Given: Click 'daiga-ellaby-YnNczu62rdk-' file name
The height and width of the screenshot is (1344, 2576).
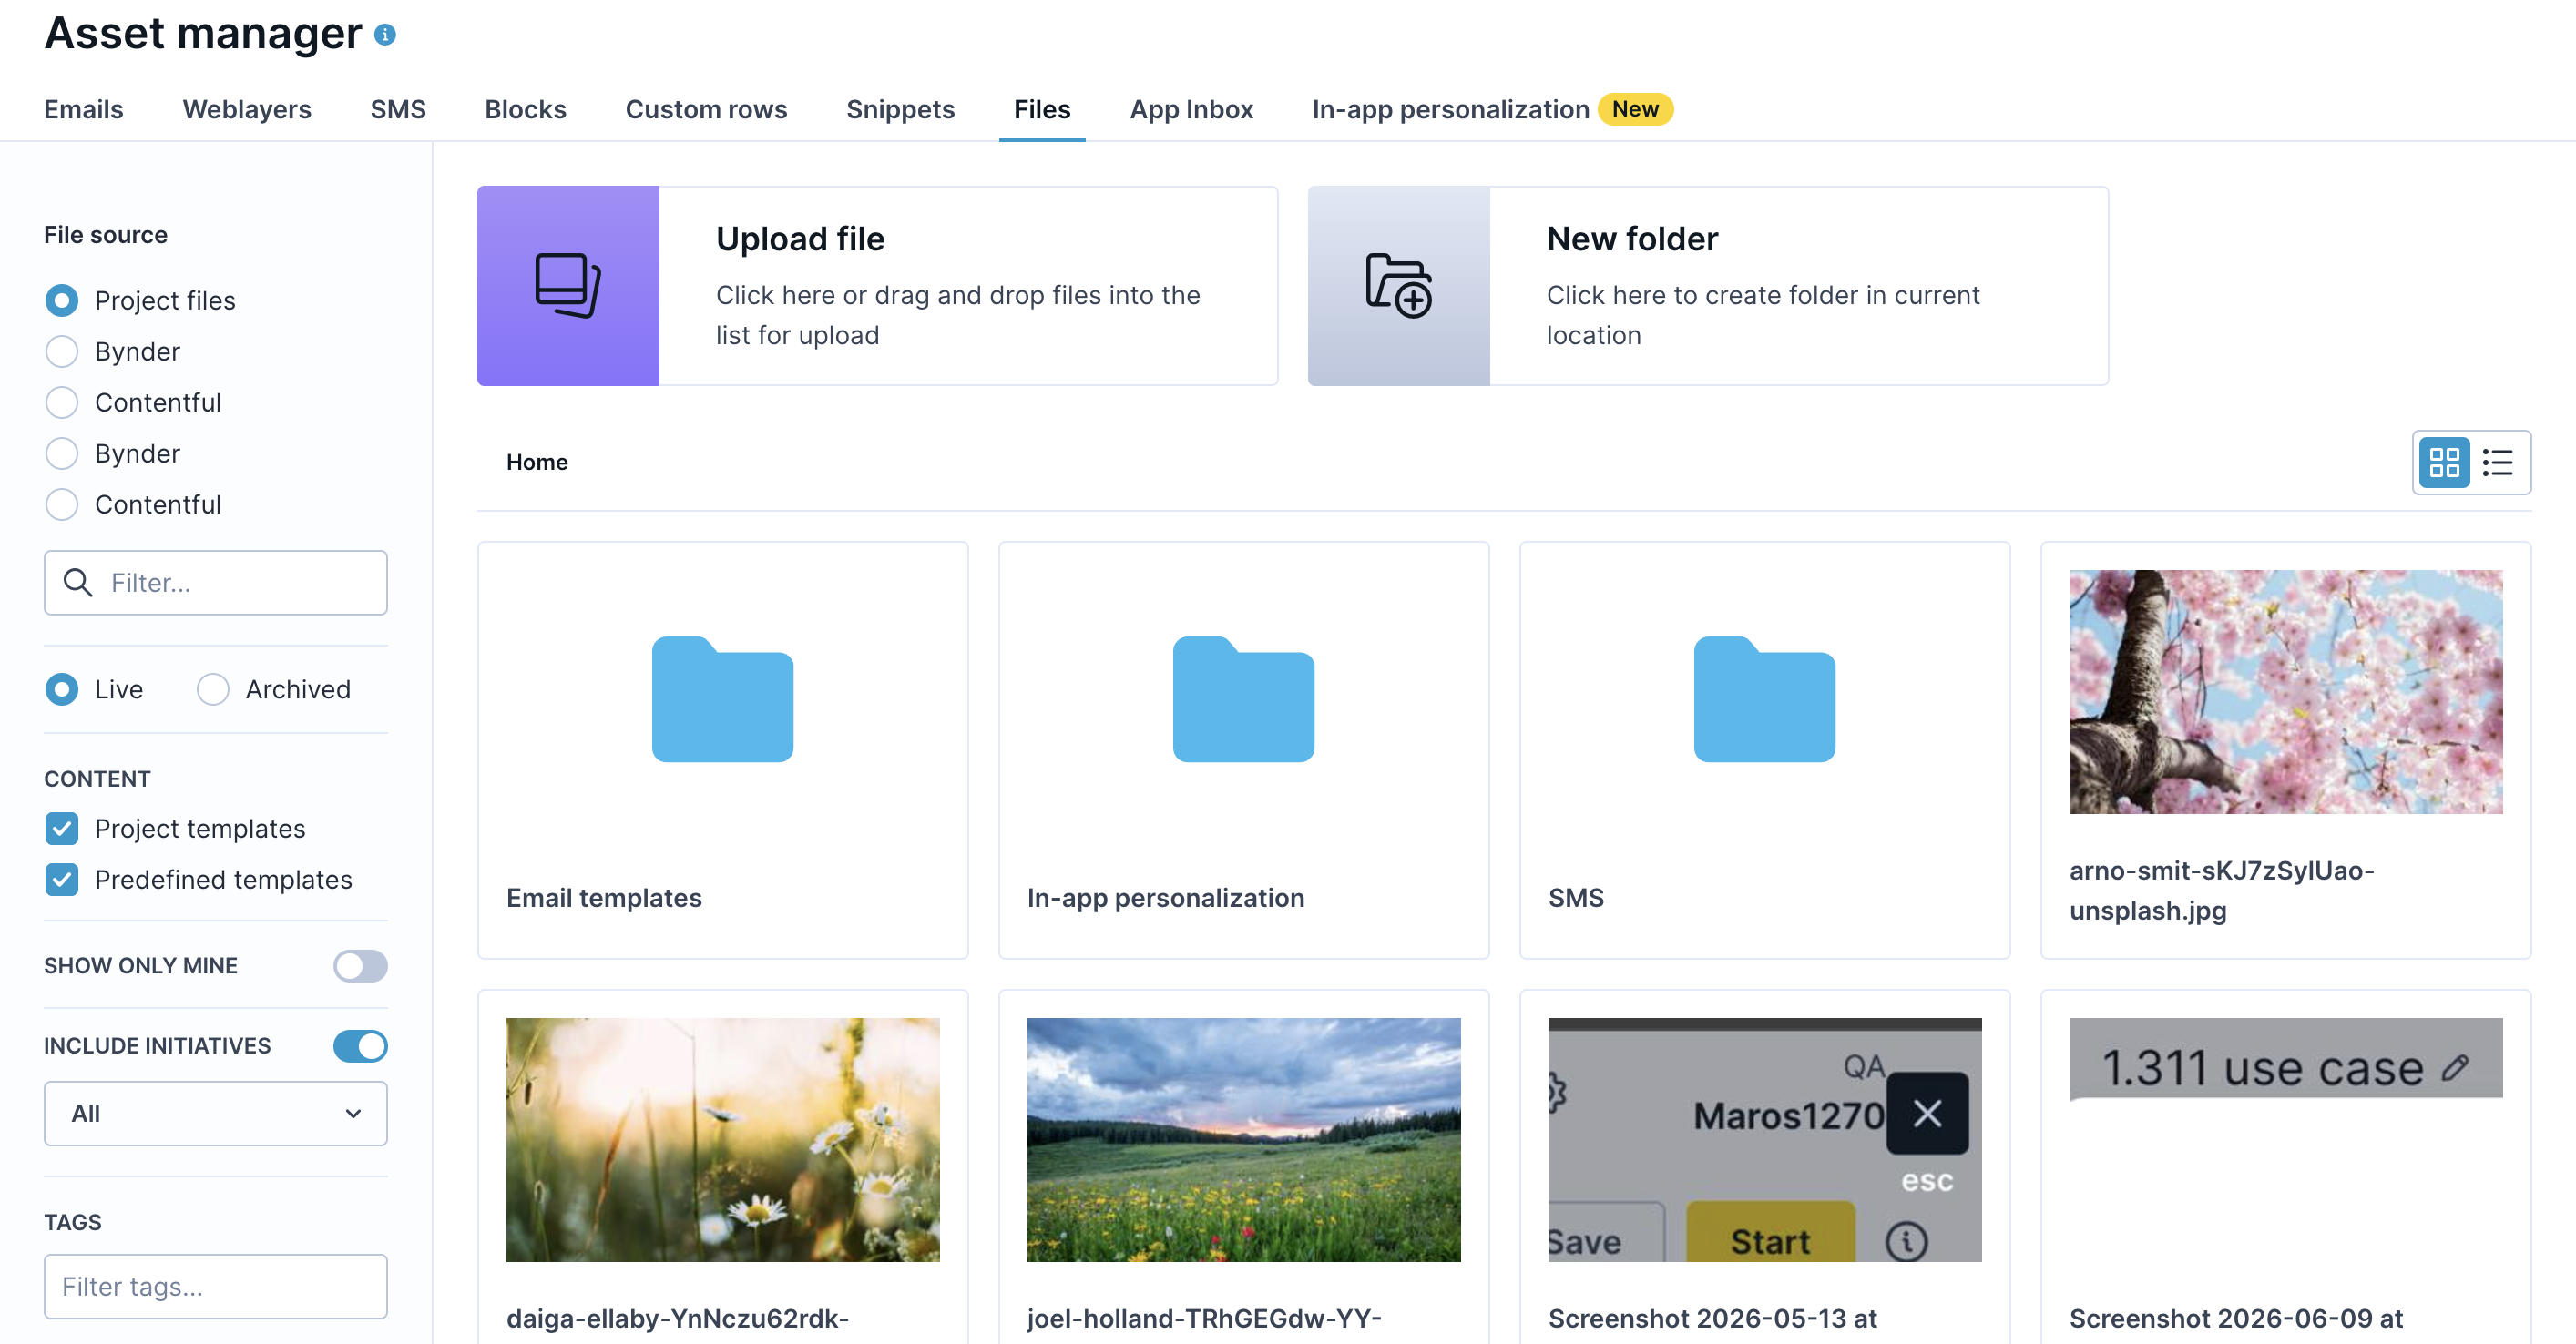Looking at the screenshot, I should [x=677, y=1319].
